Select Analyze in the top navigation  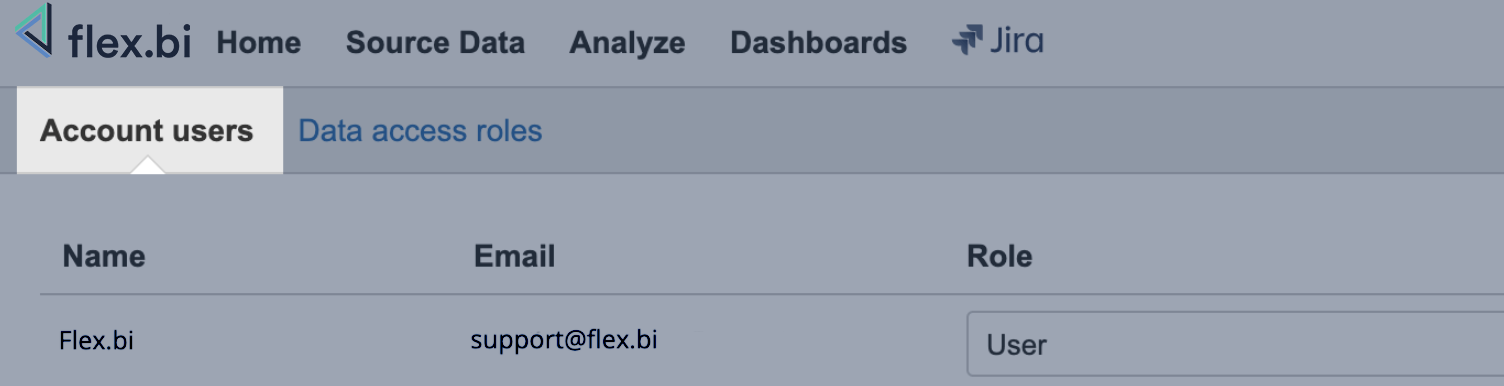coord(627,43)
